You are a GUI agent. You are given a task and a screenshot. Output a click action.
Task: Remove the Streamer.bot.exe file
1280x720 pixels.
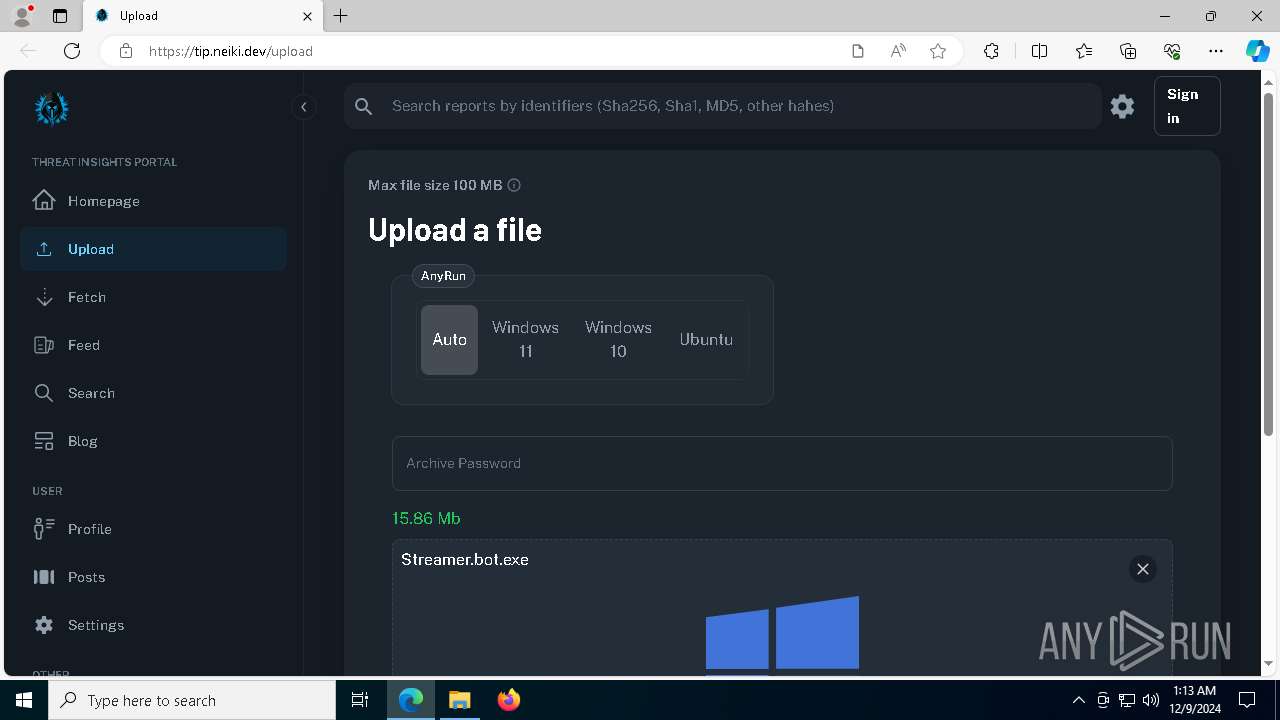click(1142, 569)
